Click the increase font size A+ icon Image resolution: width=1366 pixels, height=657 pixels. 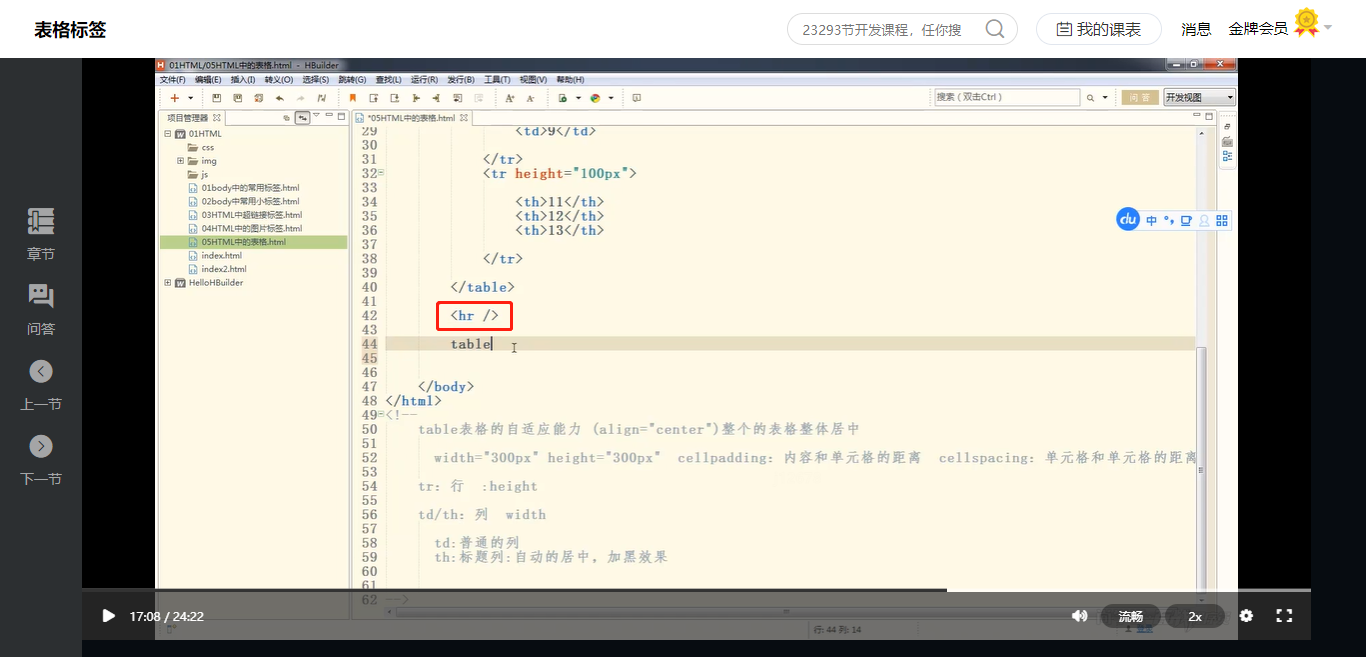(509, 98)
